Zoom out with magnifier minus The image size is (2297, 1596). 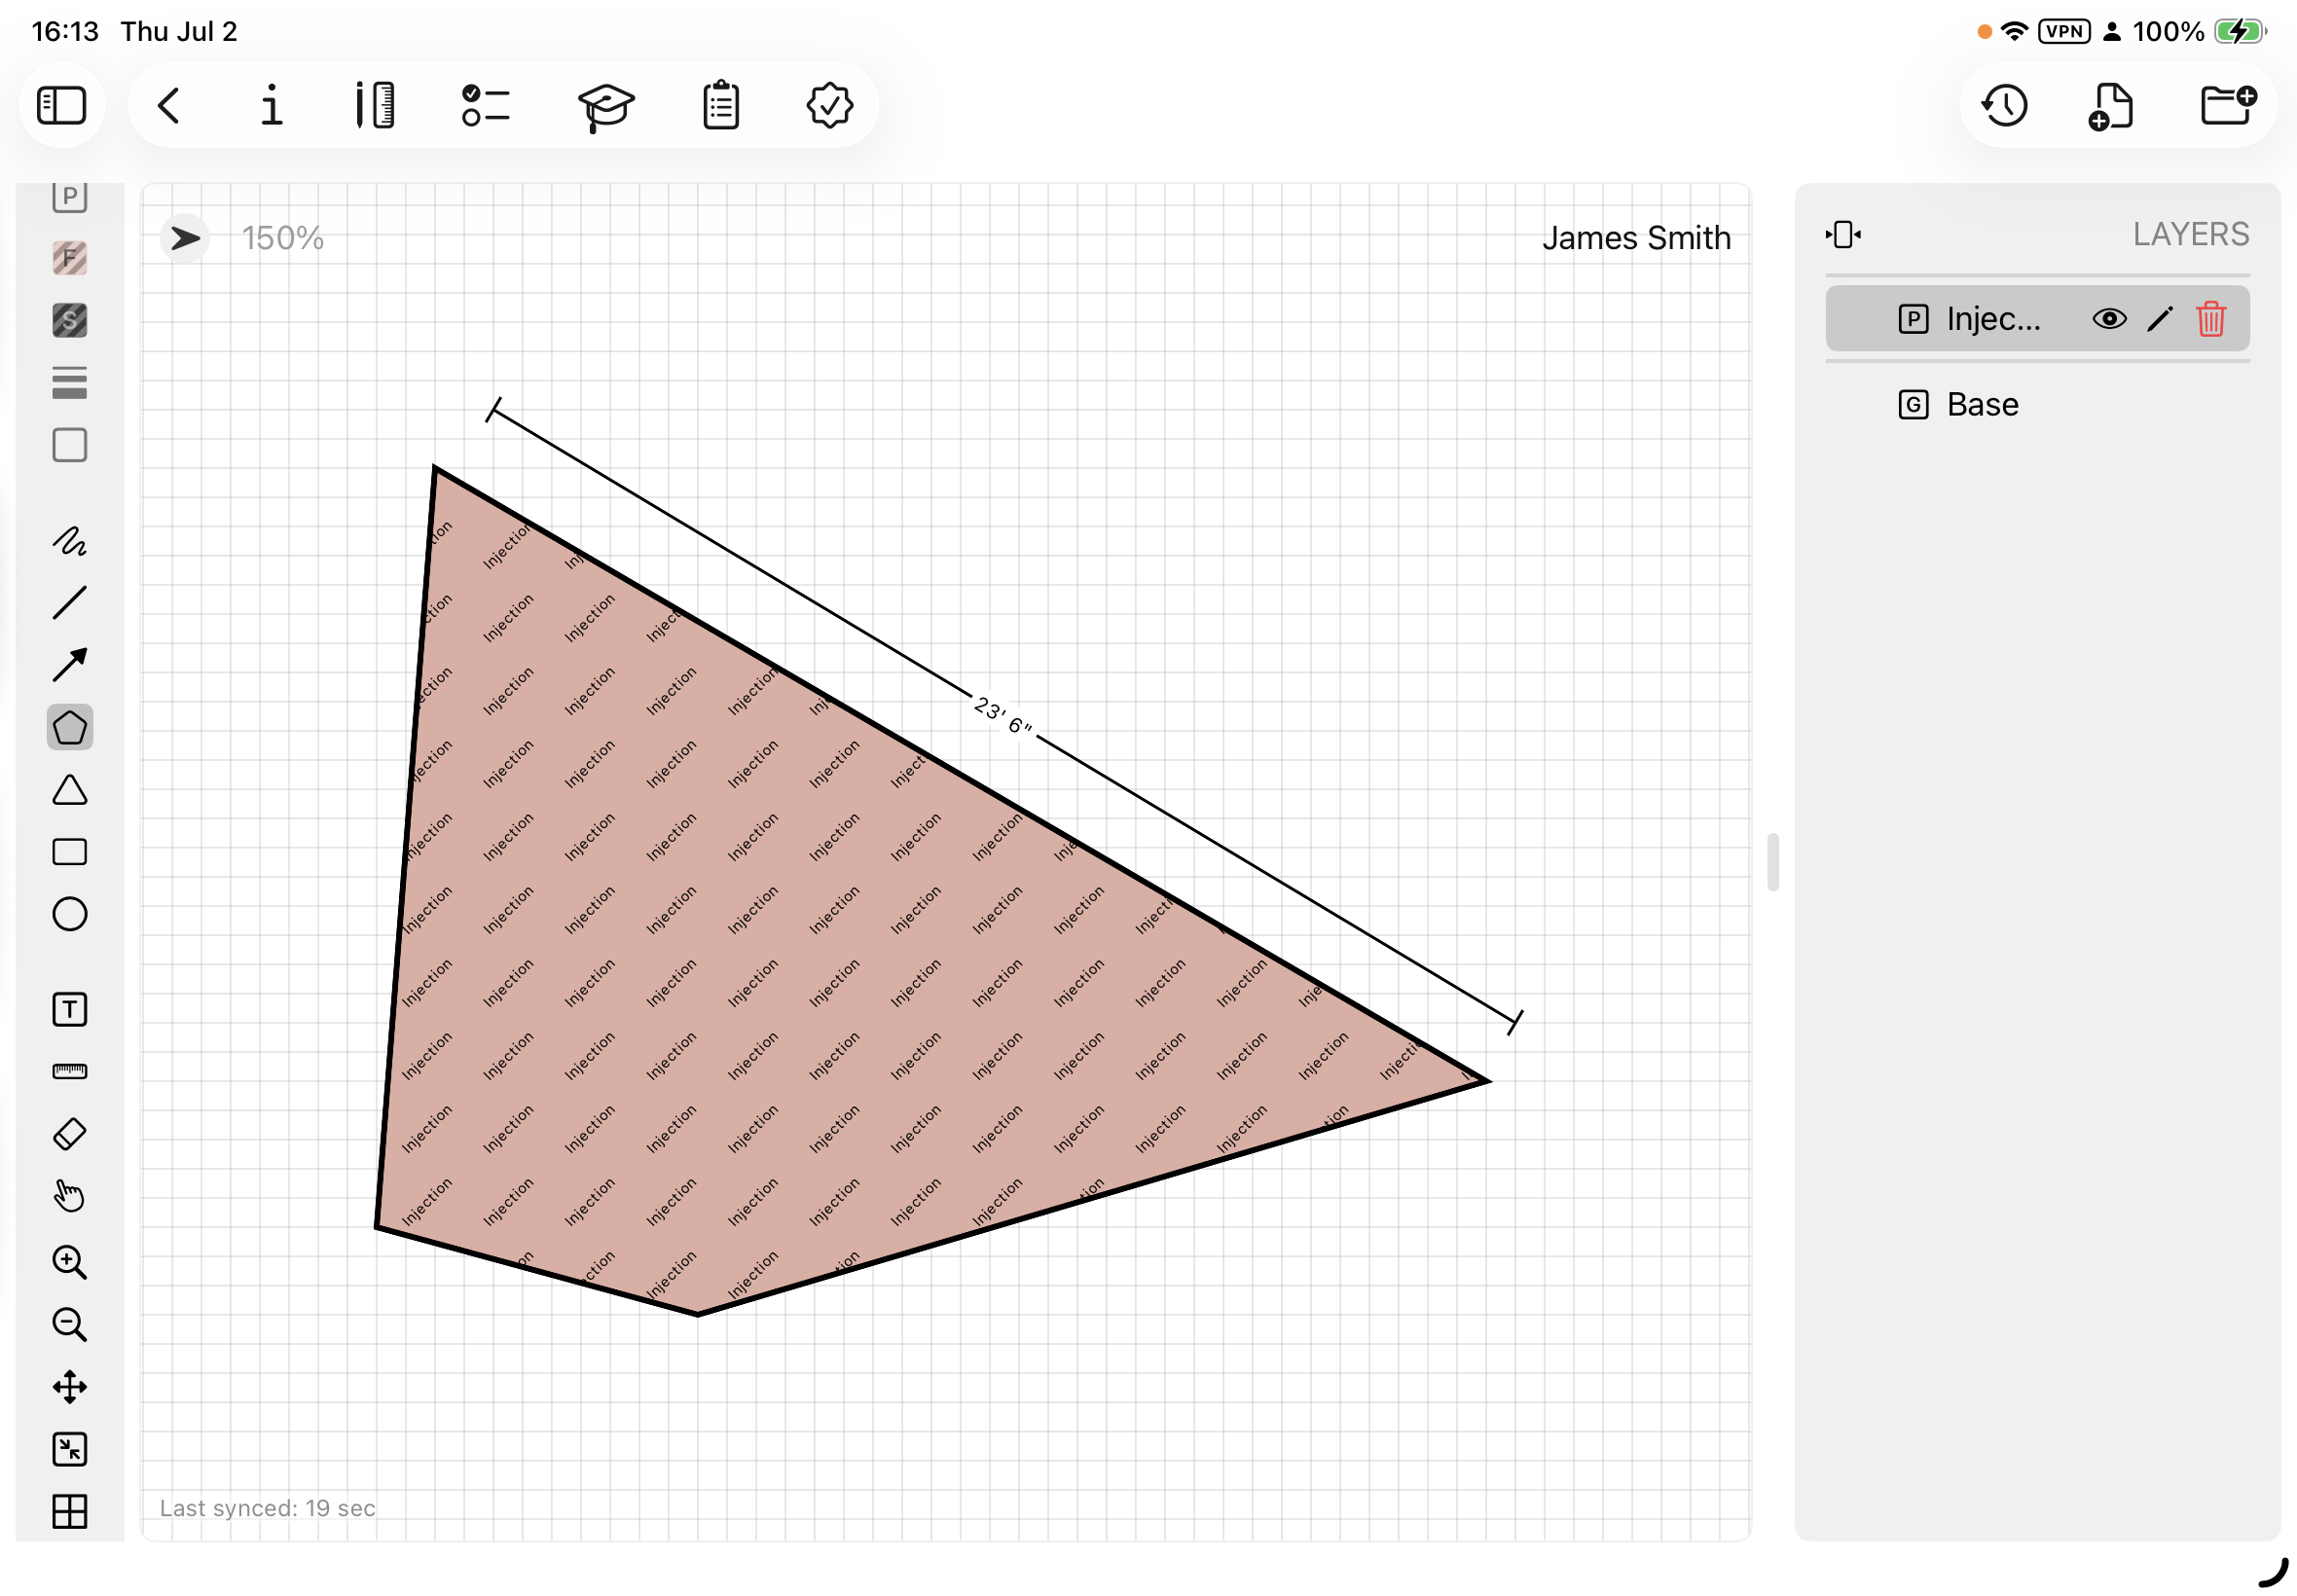pyautogui.click(x=70, y=1324)
